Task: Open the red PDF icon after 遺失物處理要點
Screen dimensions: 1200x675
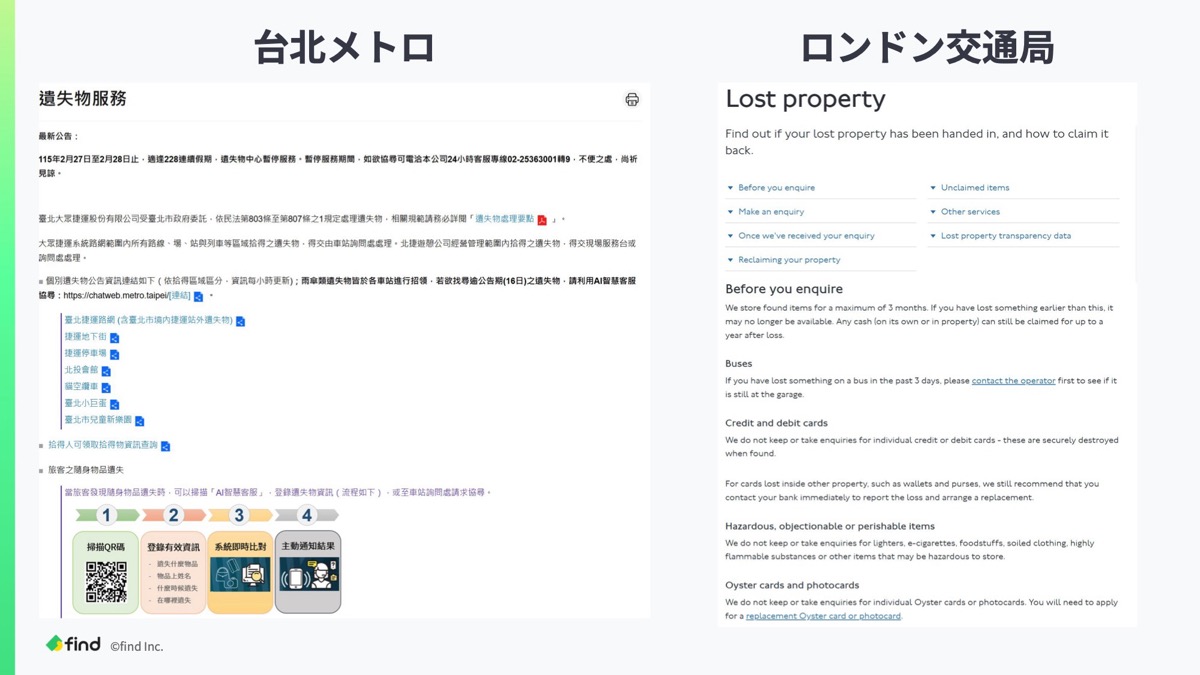Action: [x=542, y=220]
